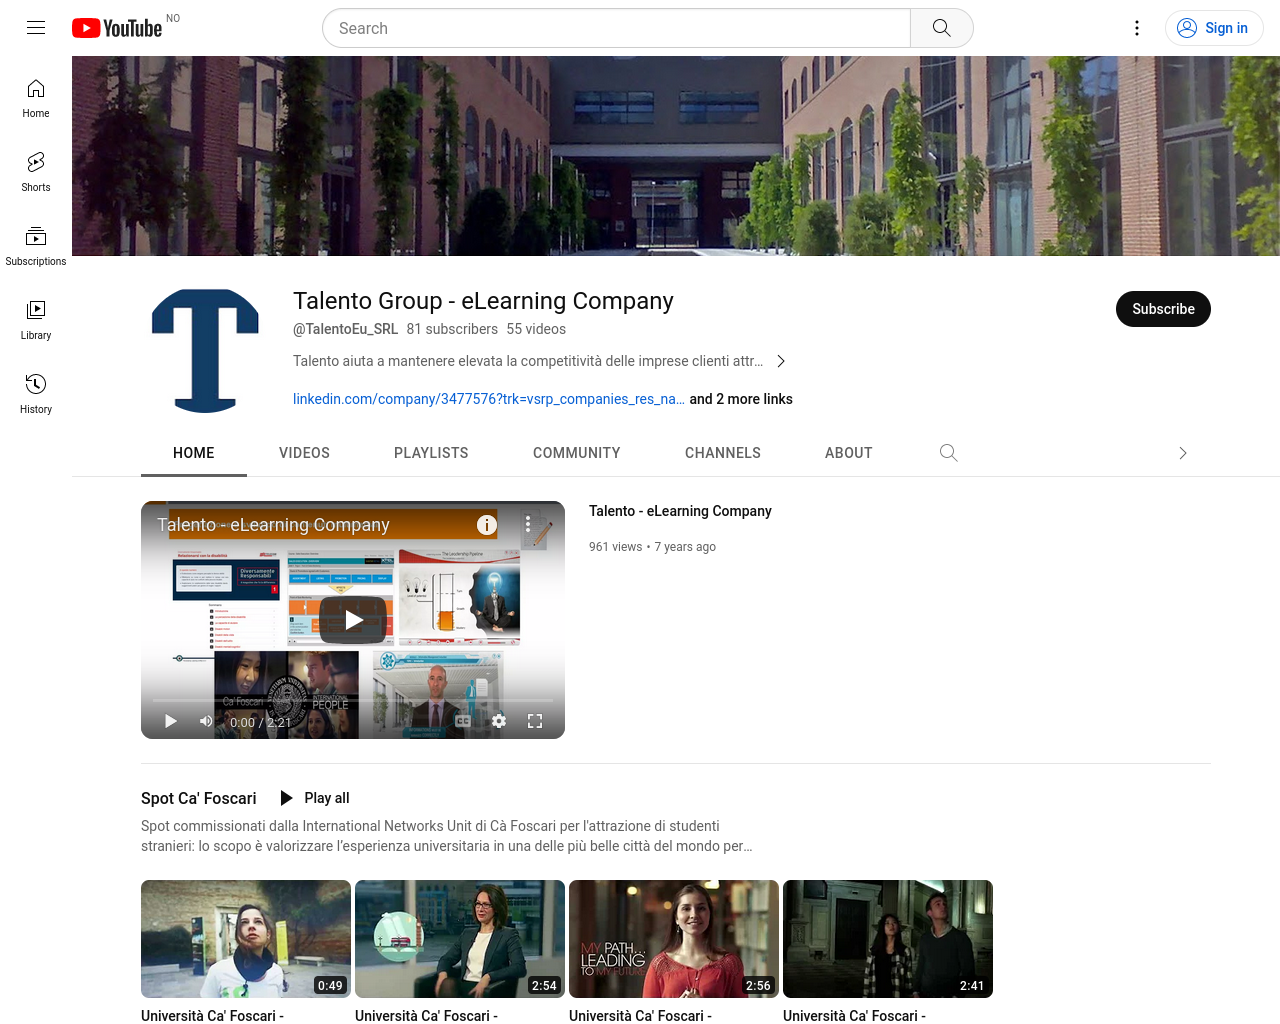
Task: Click the info card icon on video
Action: point(487,525)
